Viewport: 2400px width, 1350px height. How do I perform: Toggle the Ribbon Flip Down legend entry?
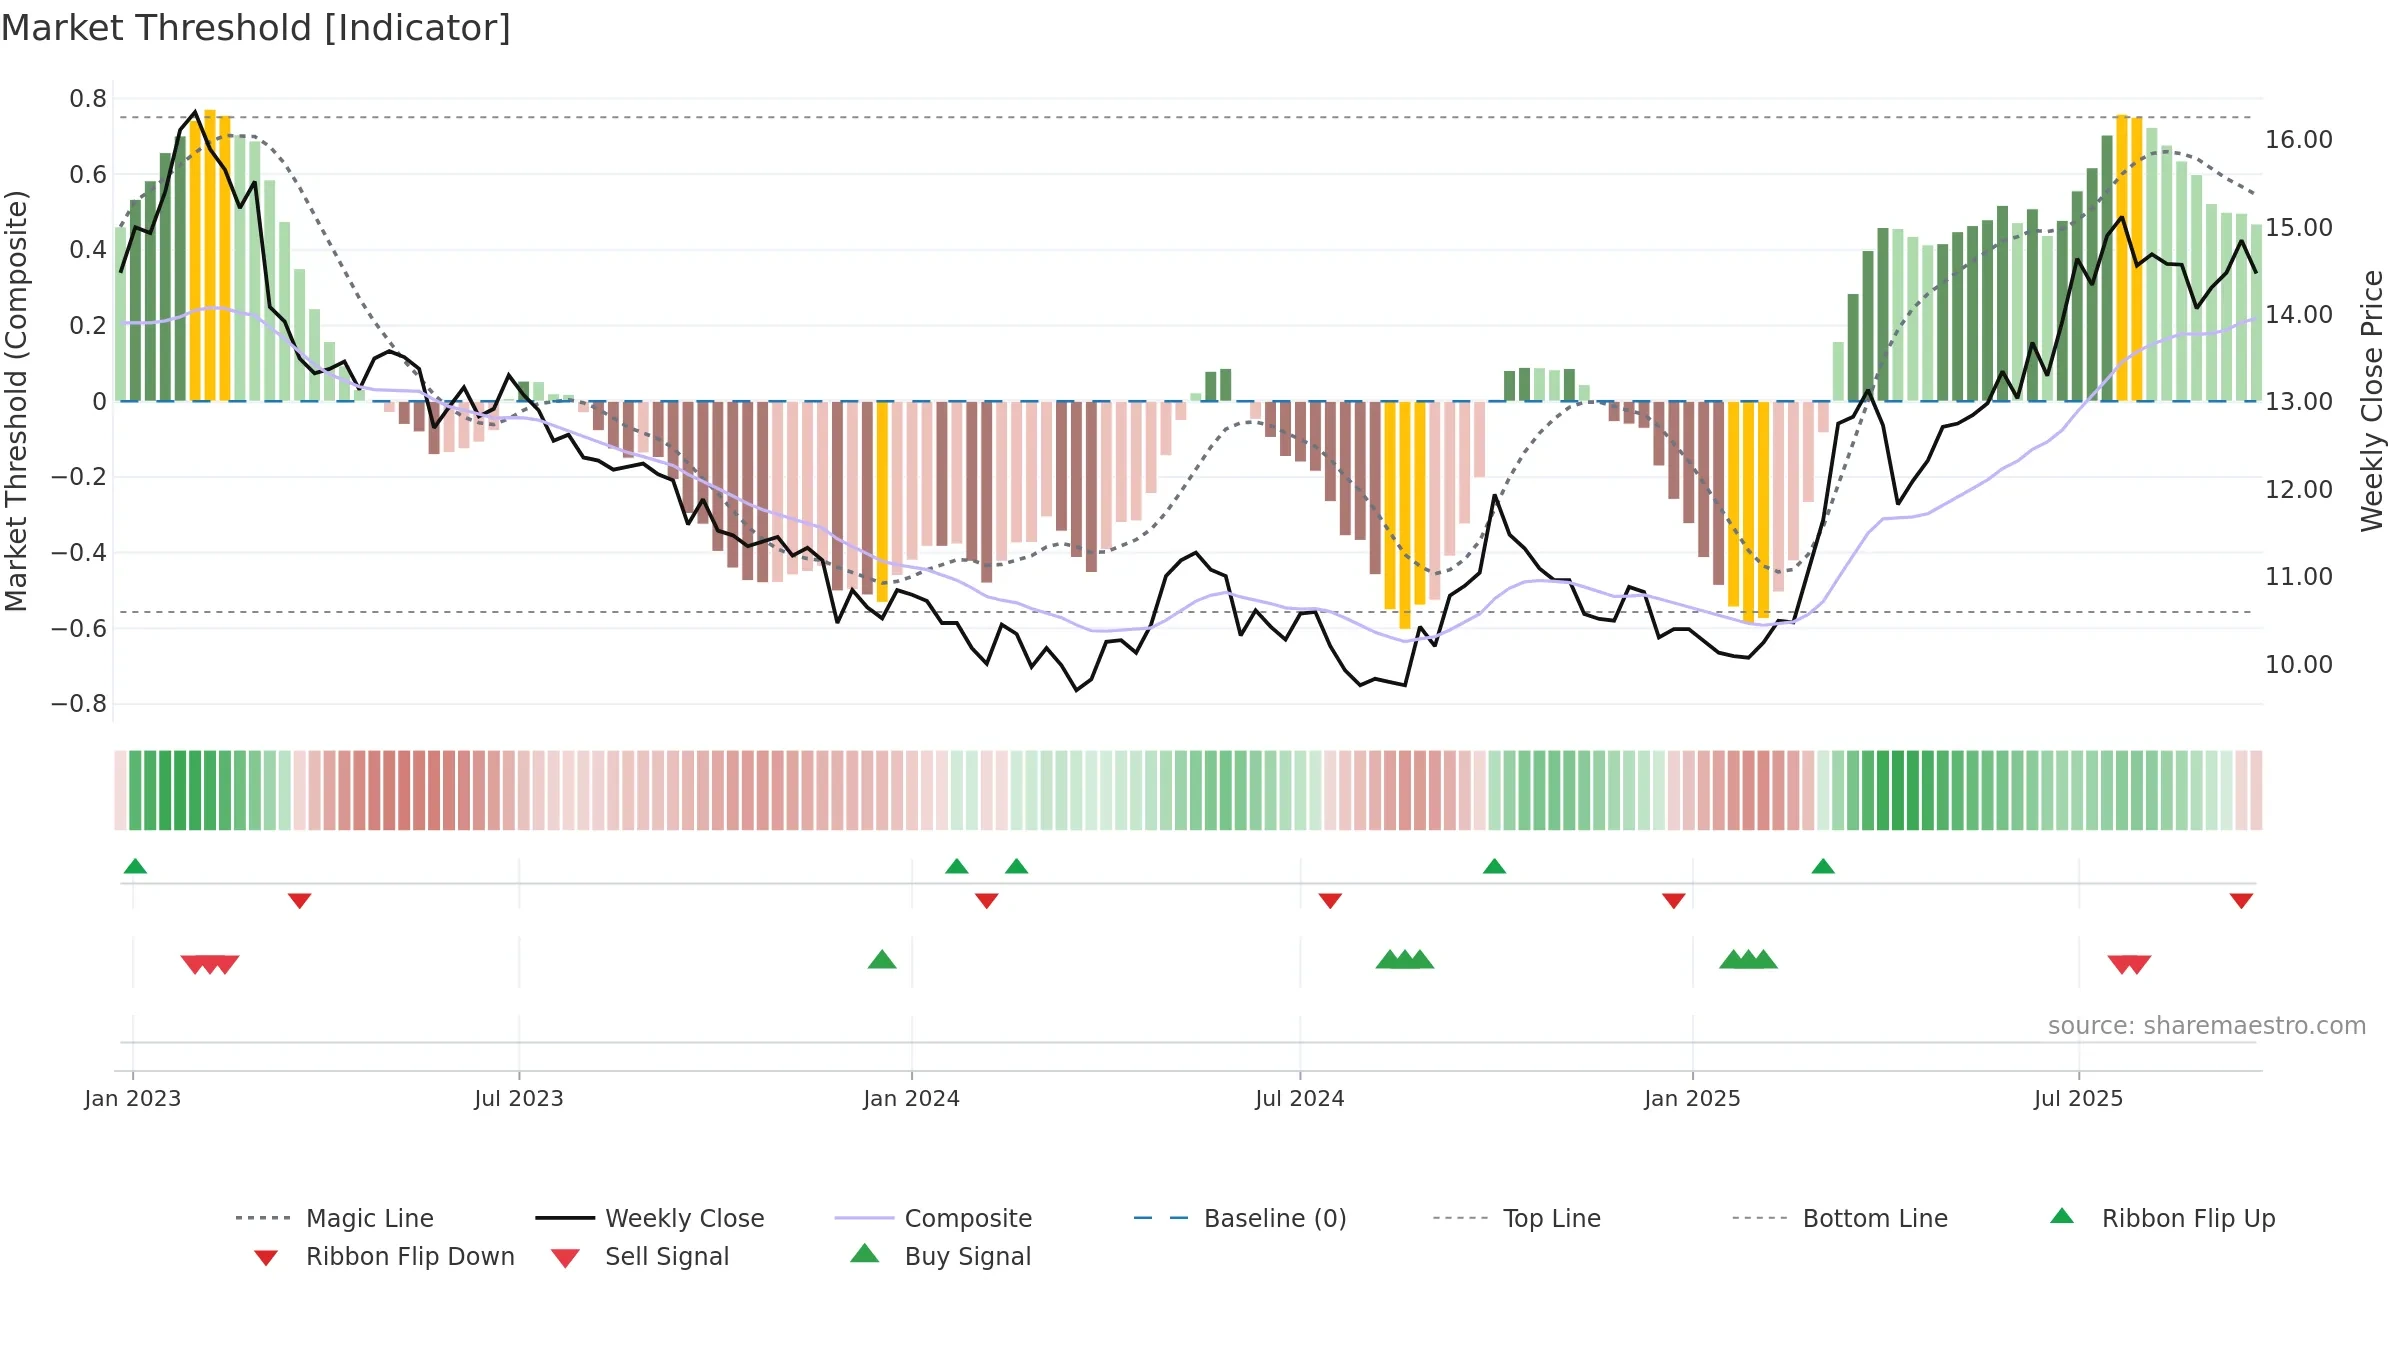[x=383, y=1256]
